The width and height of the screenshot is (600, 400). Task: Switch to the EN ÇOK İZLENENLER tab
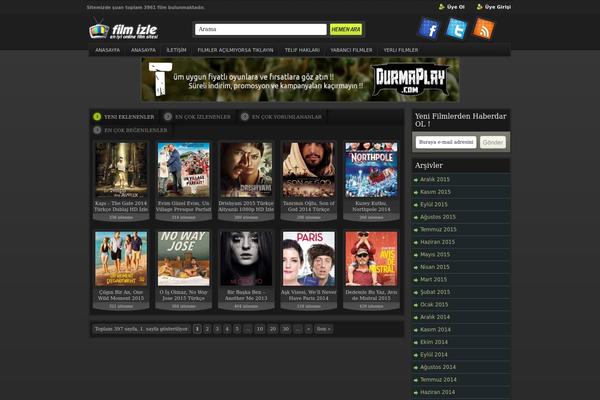coord(198,117)
